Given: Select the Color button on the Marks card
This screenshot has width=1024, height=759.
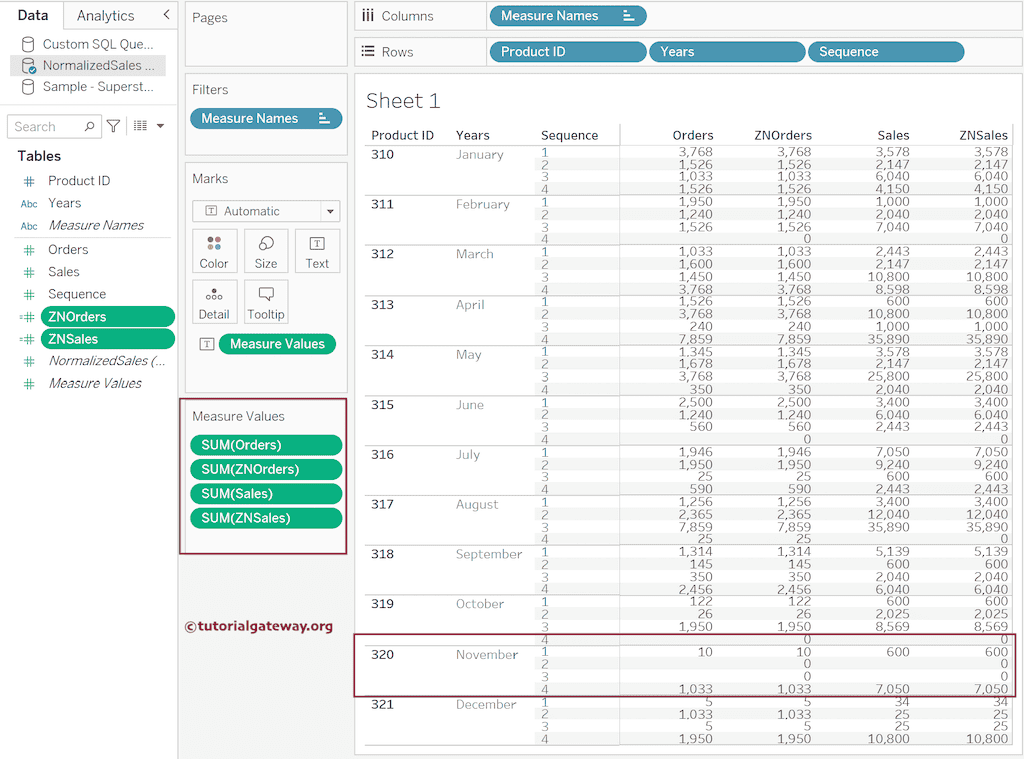Looking at the screenshot, I should coord(214,251).
